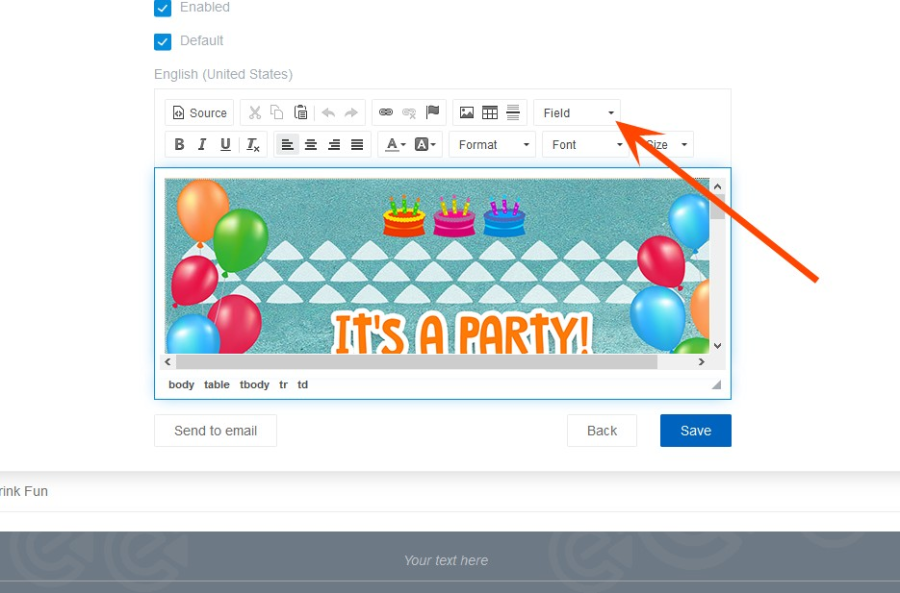
Task: Open the Field dropdown
Action: tap(577, 113)
